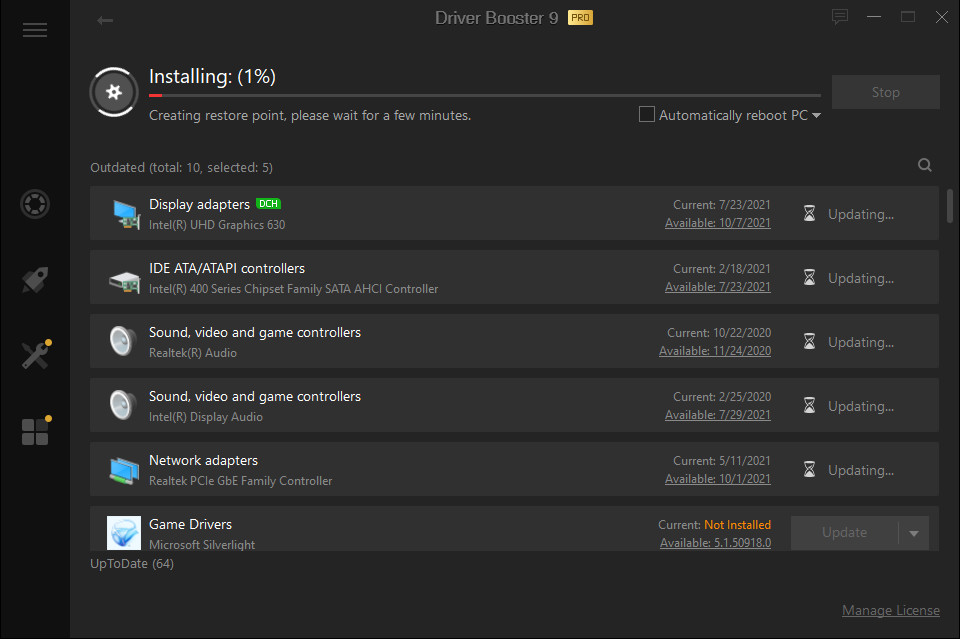Expand the Automatically reboot PC dropdown arrow
The height and width of the screenshot is (639, 960).
817,116
